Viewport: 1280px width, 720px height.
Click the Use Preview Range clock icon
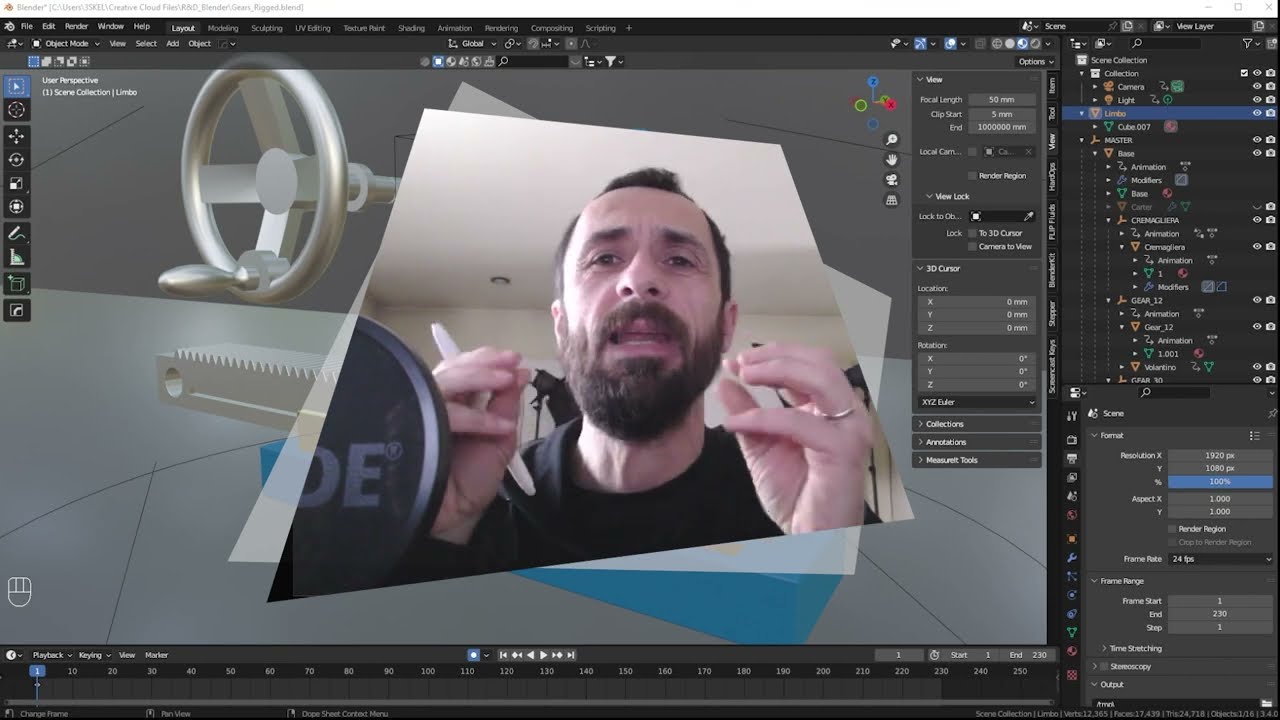[x=934, y=655]
